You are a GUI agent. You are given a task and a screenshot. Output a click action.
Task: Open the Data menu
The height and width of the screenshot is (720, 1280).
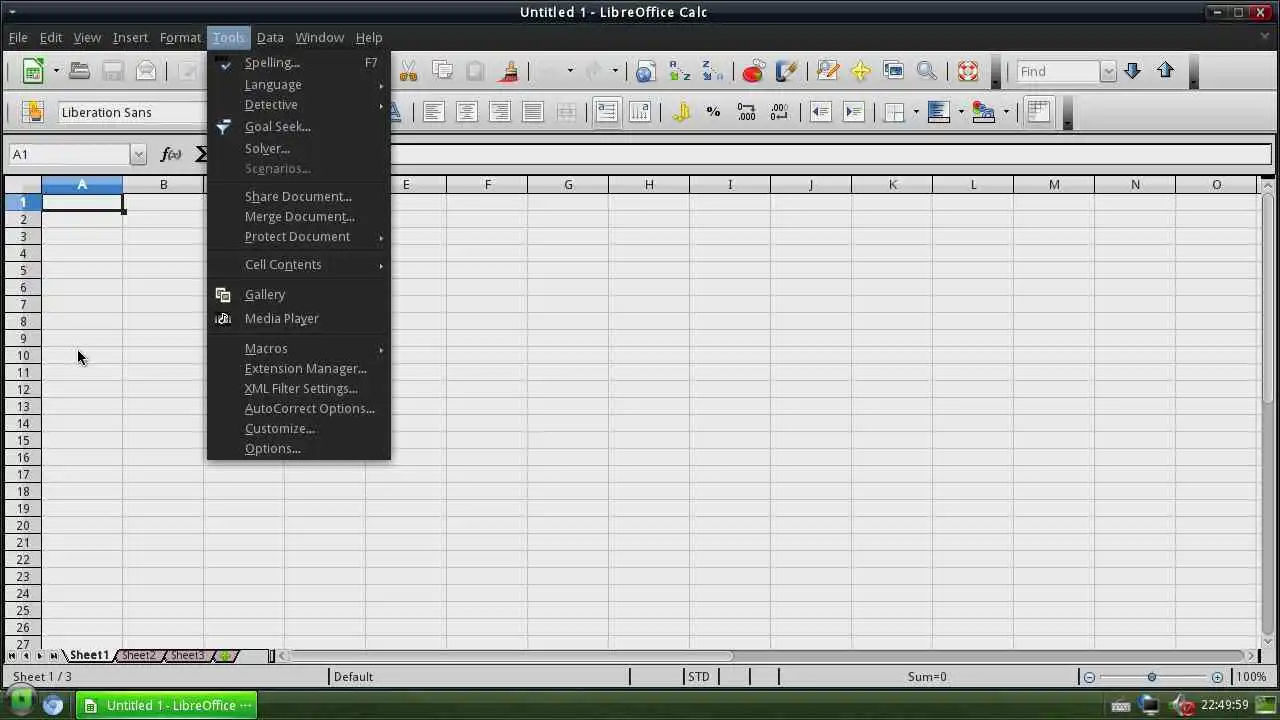pyautogui.click(x=270, y=37)
